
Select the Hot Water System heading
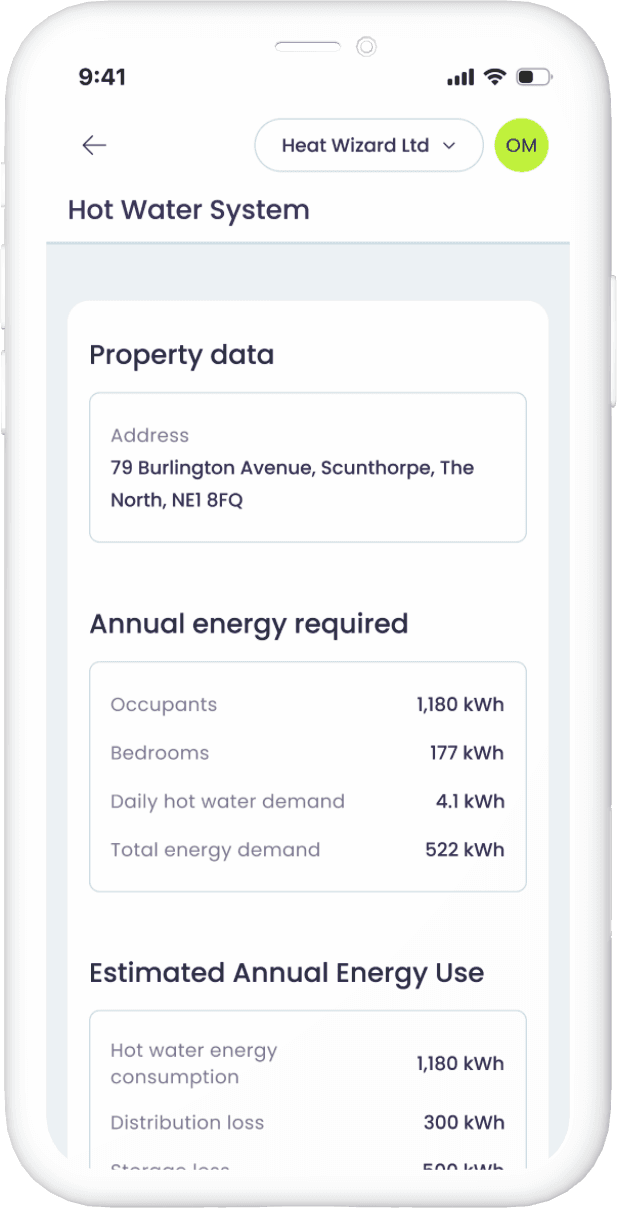click(x=188, y=210)
